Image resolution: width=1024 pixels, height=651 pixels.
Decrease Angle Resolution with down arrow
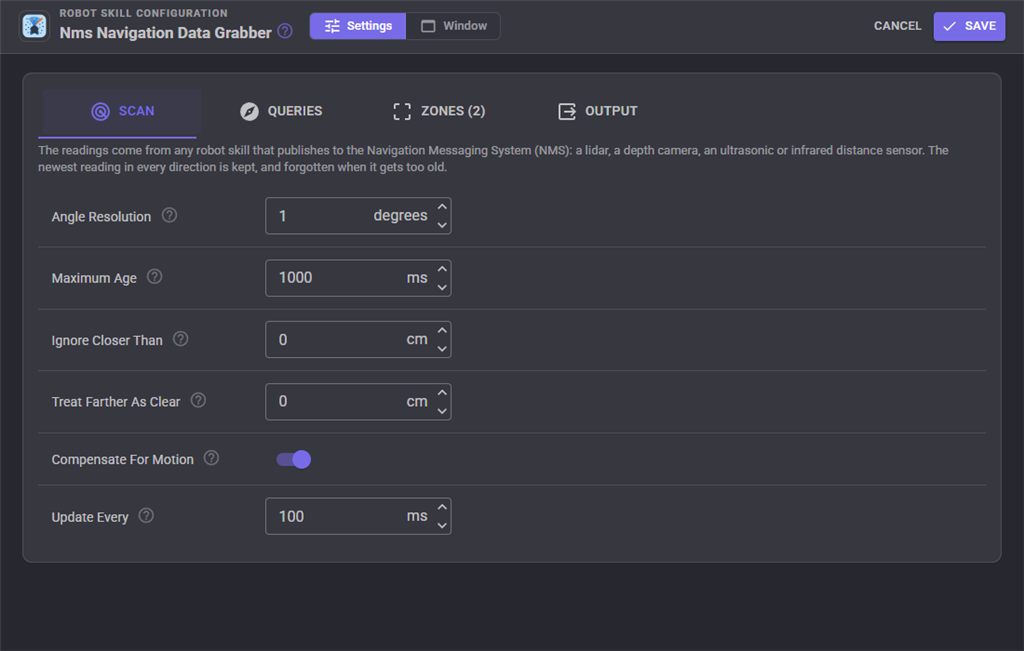click(x=442, y=225)
